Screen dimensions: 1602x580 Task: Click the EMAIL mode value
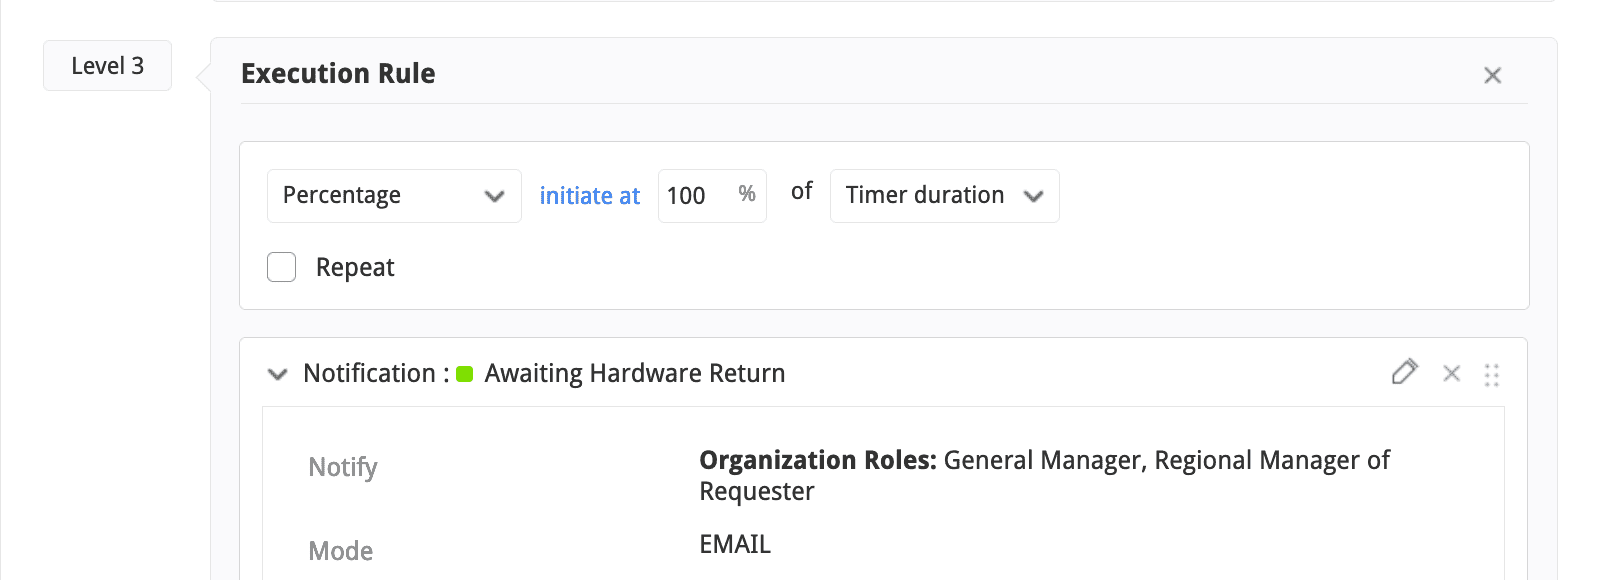pos(735,544)
